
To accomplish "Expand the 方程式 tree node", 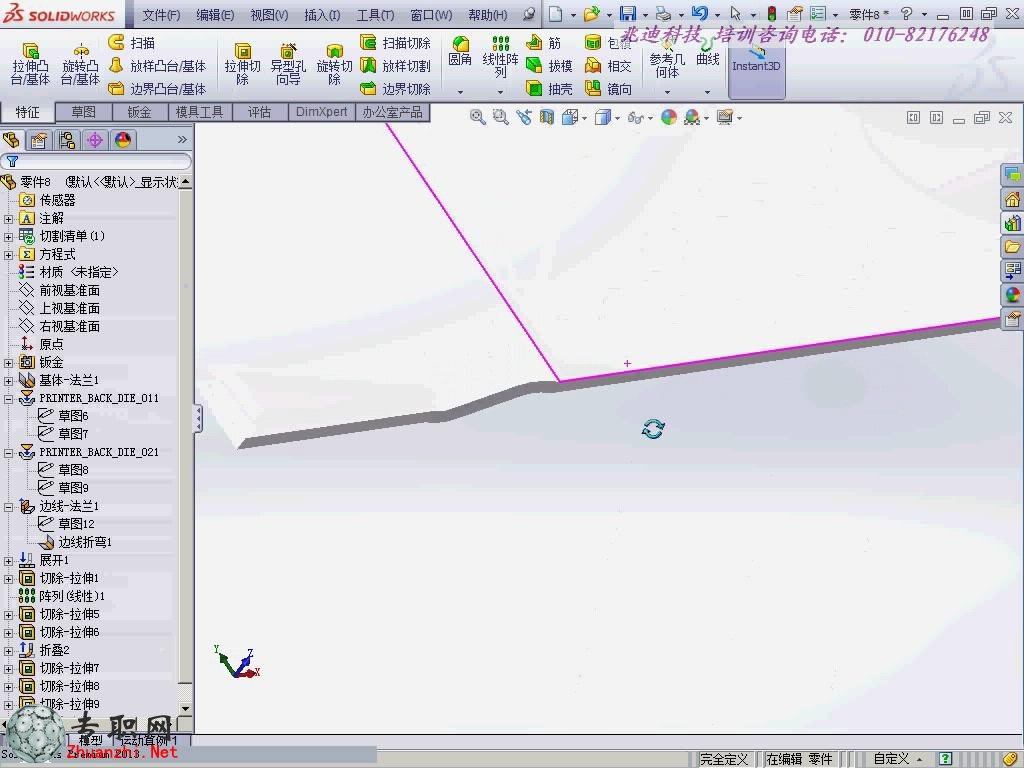I will (x=8, y=255).
